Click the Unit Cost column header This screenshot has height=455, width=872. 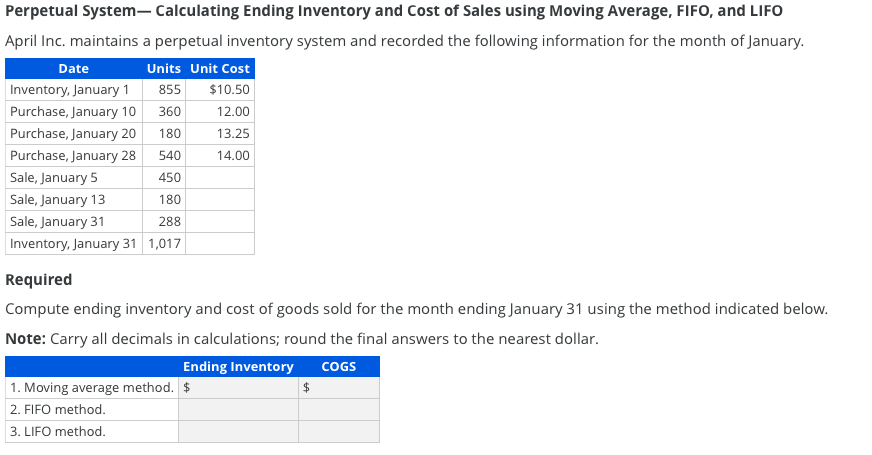[x=220, y=68]
